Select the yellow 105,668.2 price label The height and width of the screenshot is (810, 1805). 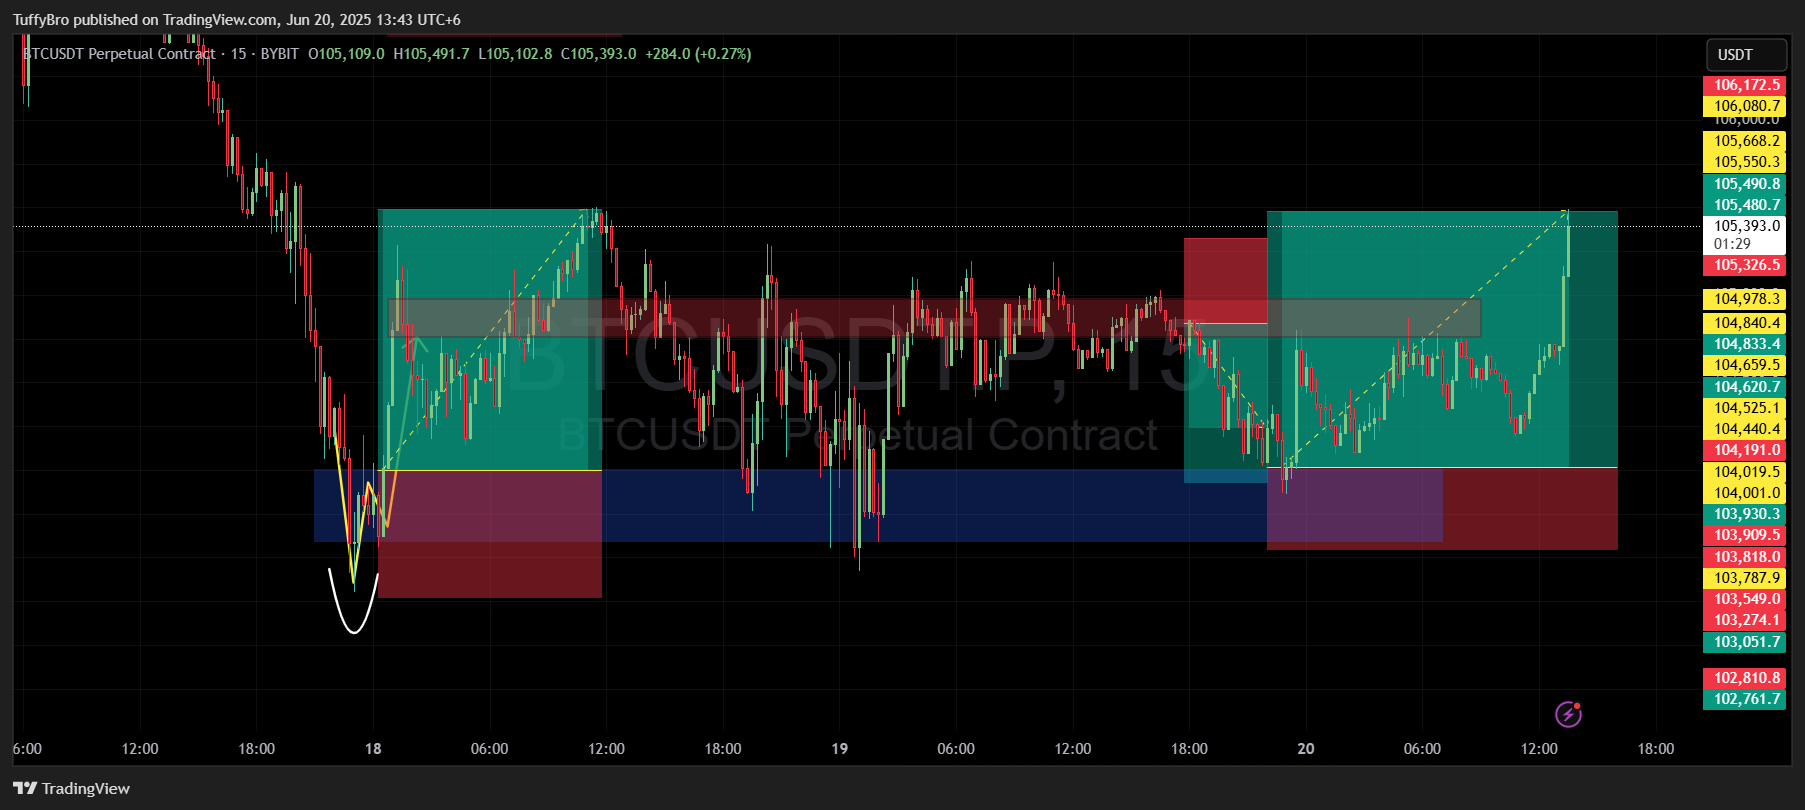coord(1744,141)
